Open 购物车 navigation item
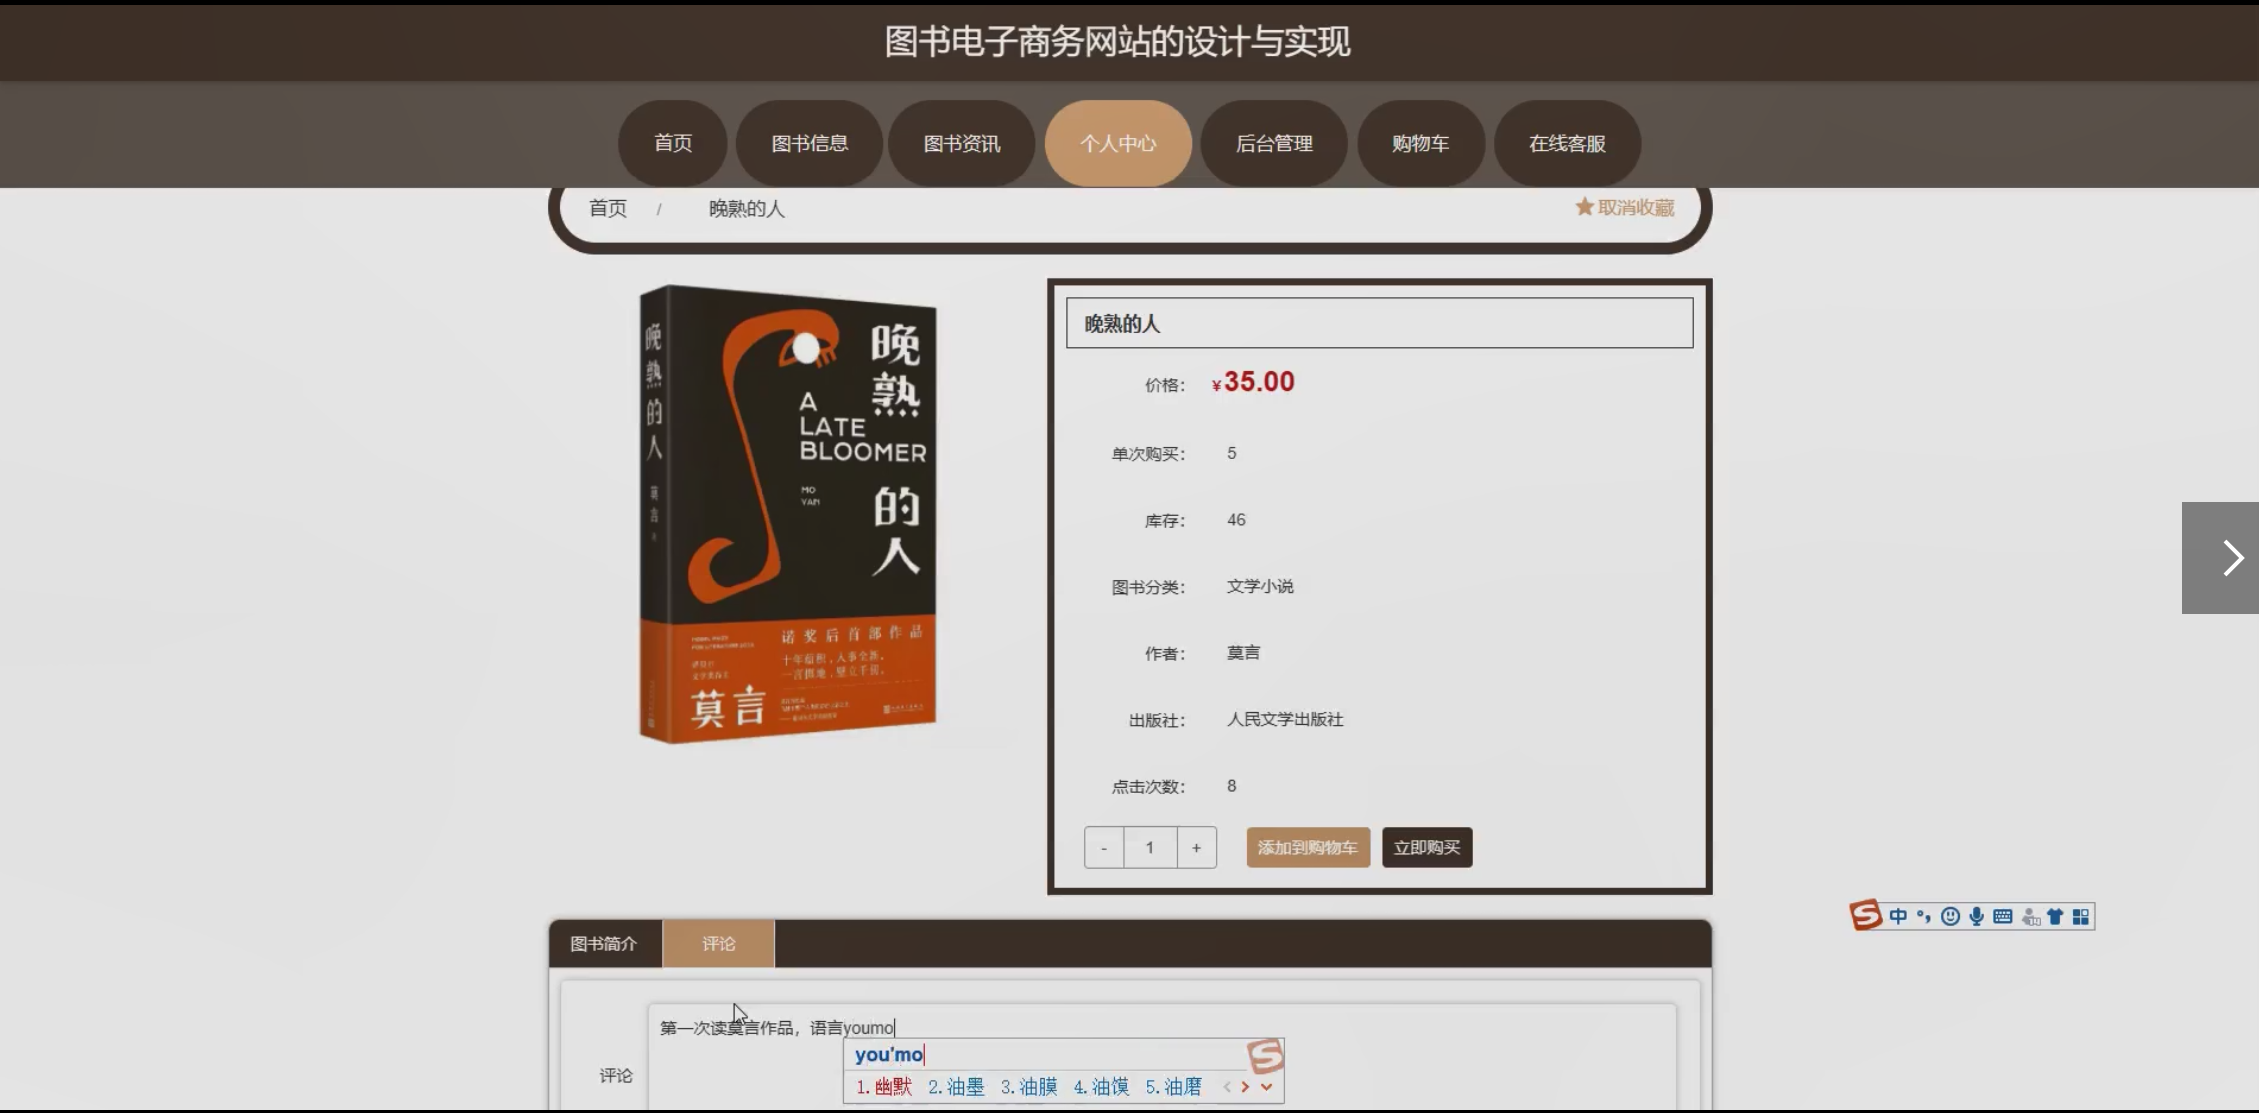 click(1420, 143)
